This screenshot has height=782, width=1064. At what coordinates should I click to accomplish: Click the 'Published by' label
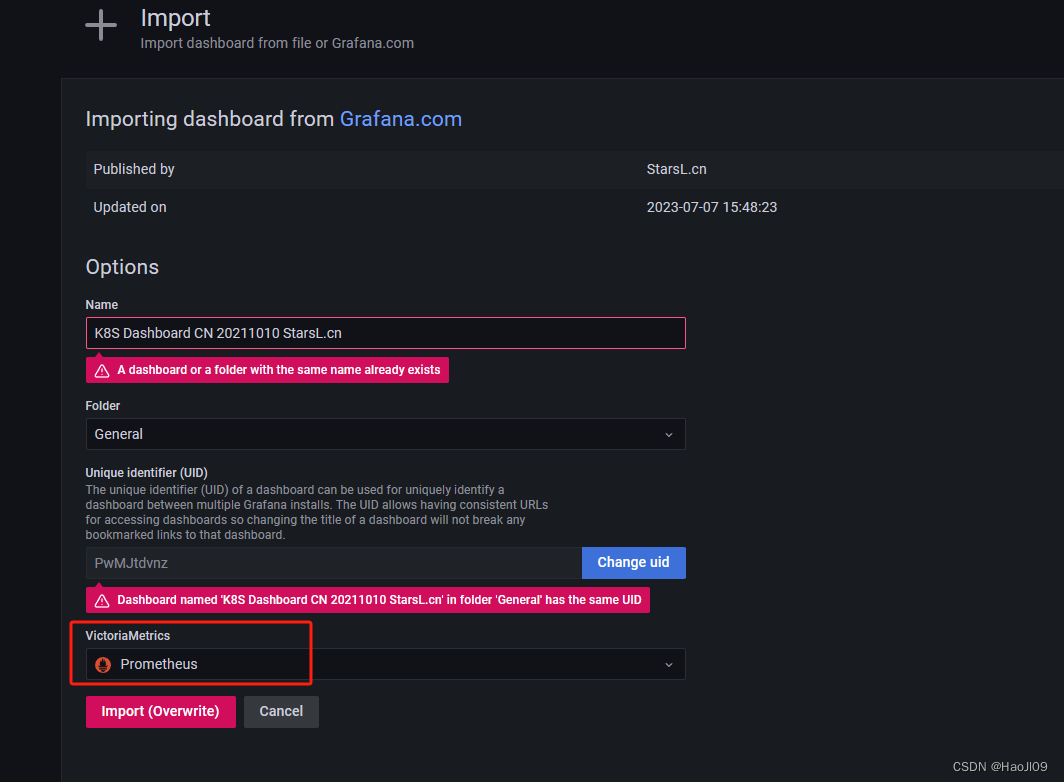tap(134, 169)
